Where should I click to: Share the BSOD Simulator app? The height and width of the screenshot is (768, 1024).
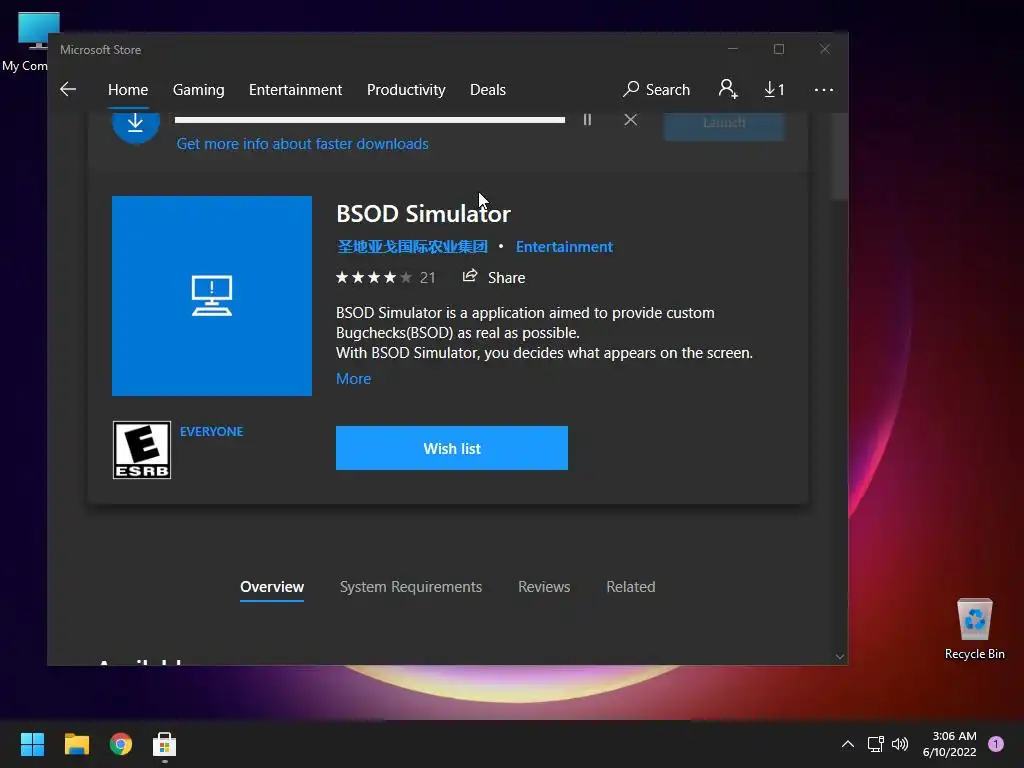pyautogui.click(x=494, y=277)
